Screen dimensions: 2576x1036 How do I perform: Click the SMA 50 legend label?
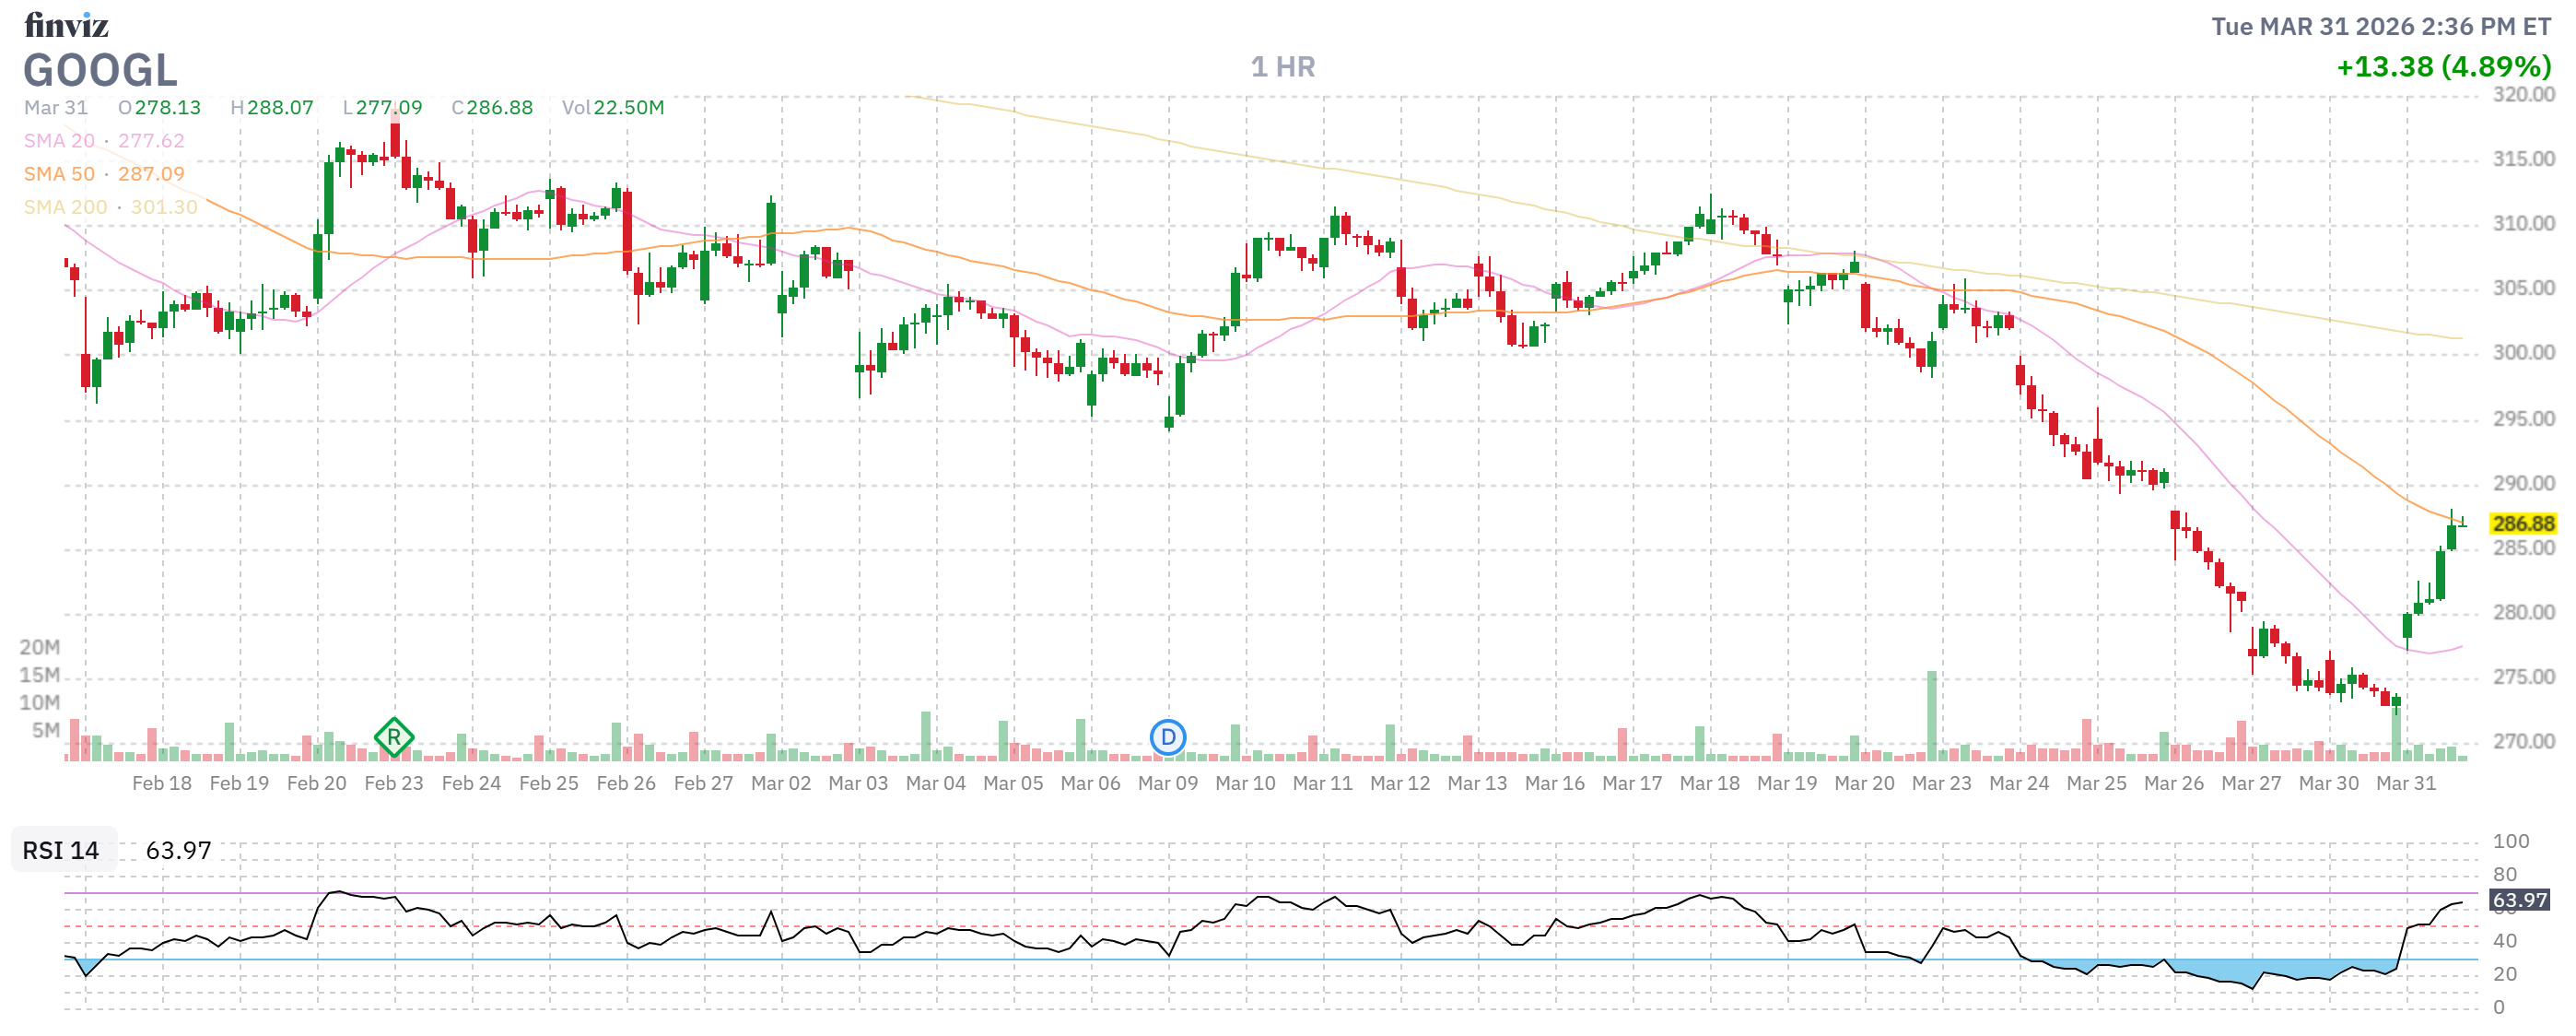coord(59,174)
